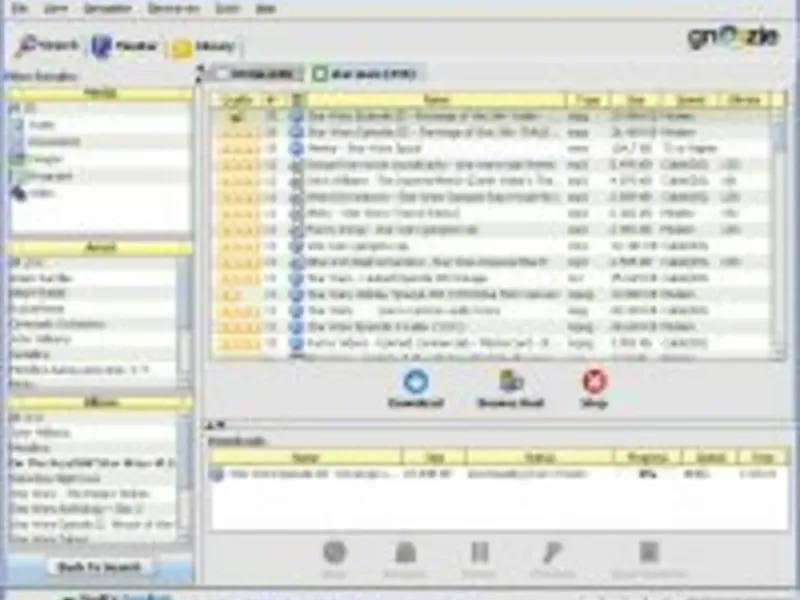Image resolution: width=800 pixels, height=600 pixels.
Task: Select the 'Star Wars Spoof' result row
Action: (x=492, y=148)
